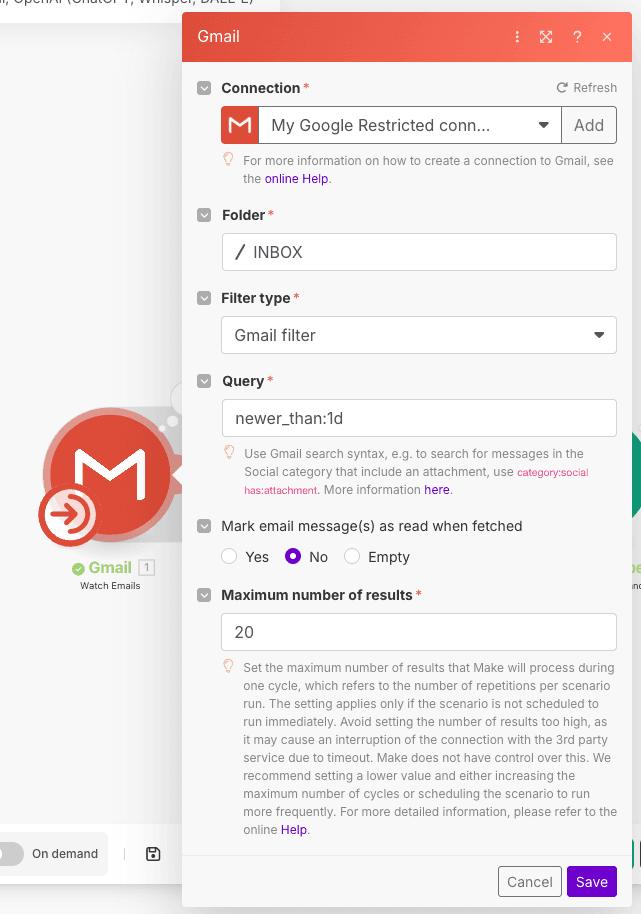The width and height of the screenshot is (641, 914).
Task: Click the save scenario floppy disk icon
Action: [153, 854]
